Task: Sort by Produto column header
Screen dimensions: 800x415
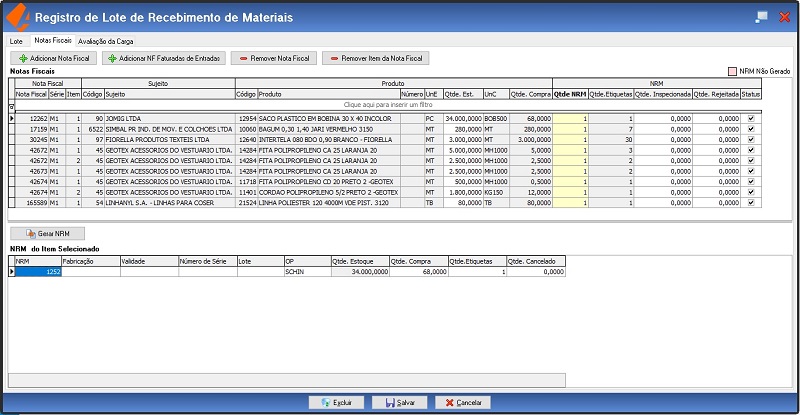Action: (x=270, y=94)
